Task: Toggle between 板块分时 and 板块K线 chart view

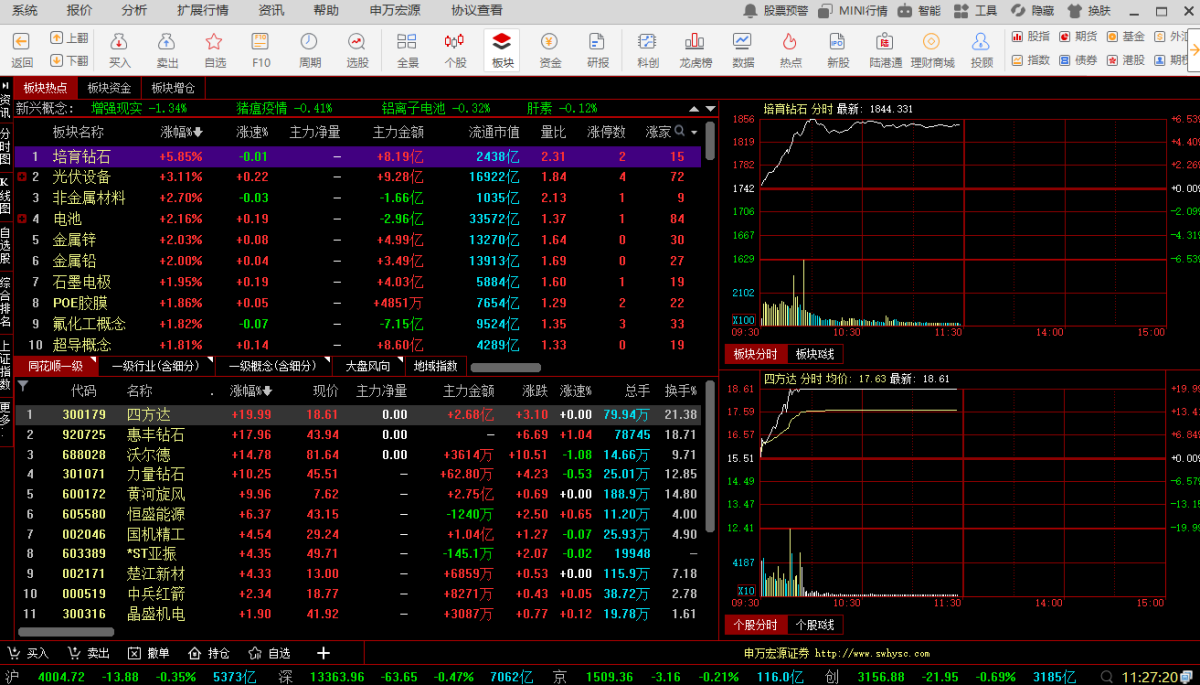Action: (815, 354)
